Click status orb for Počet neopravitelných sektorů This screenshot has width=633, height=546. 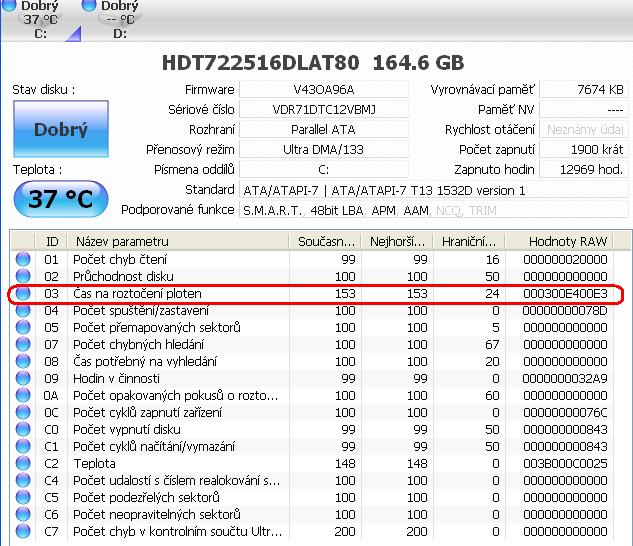click(x=23, y=514)
